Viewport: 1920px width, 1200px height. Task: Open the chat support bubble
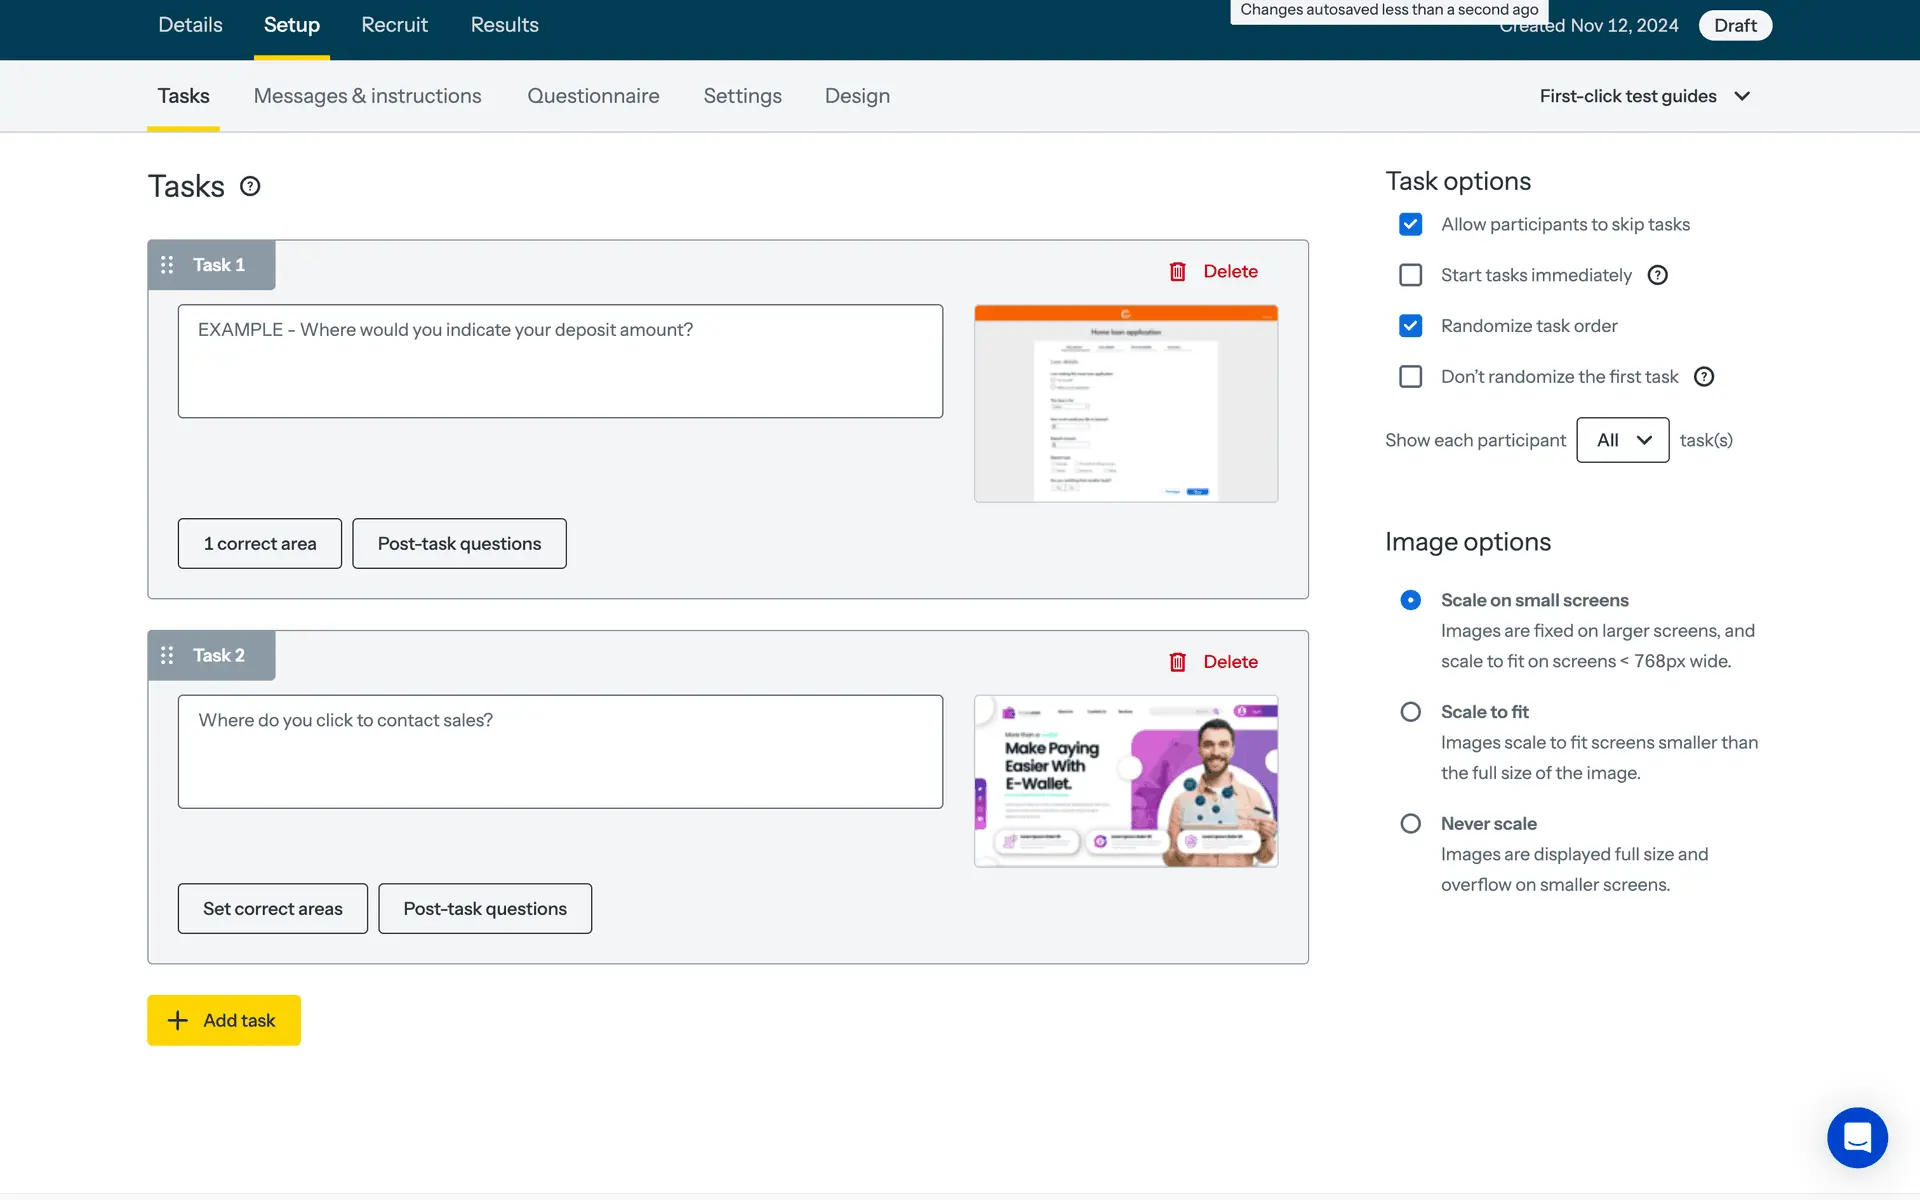point(1857,1137)
